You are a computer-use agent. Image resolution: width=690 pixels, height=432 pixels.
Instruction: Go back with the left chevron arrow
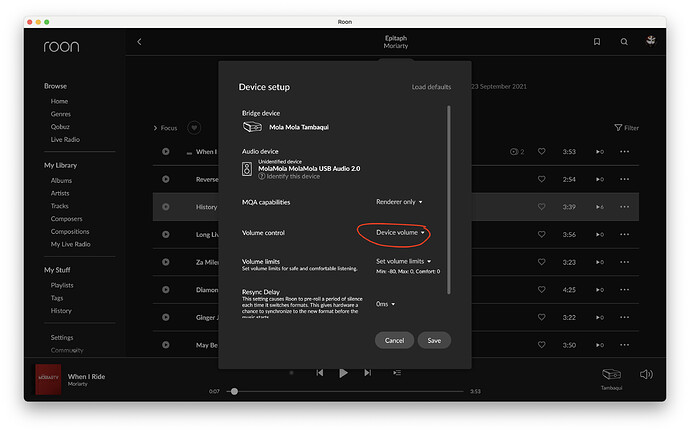[139, 42]
